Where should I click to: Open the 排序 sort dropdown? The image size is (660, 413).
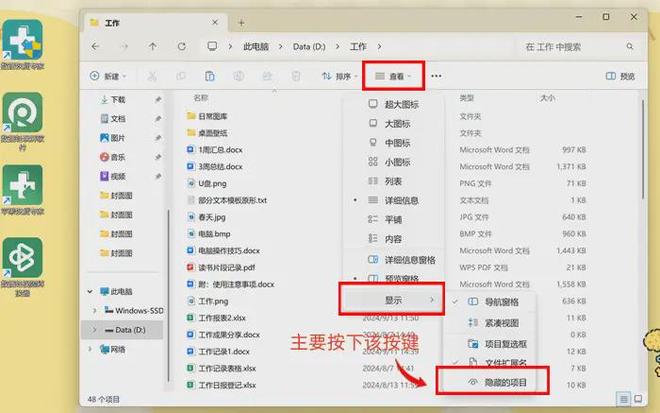point(340,76)
